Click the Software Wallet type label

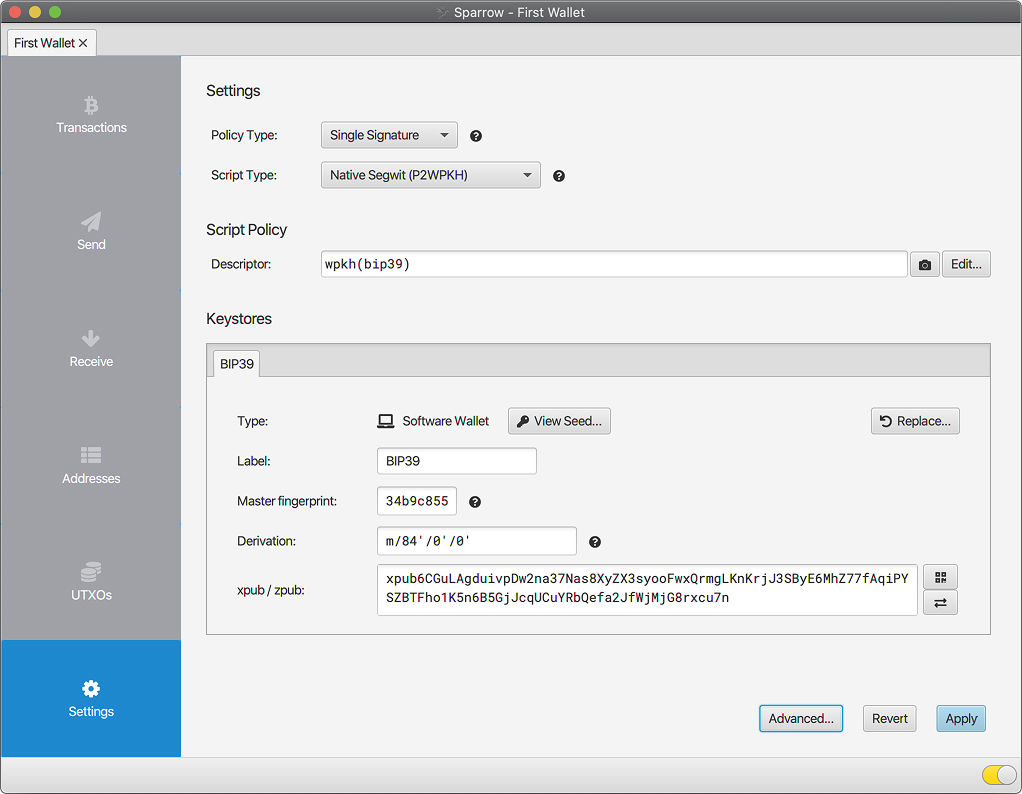pos(446,421)
